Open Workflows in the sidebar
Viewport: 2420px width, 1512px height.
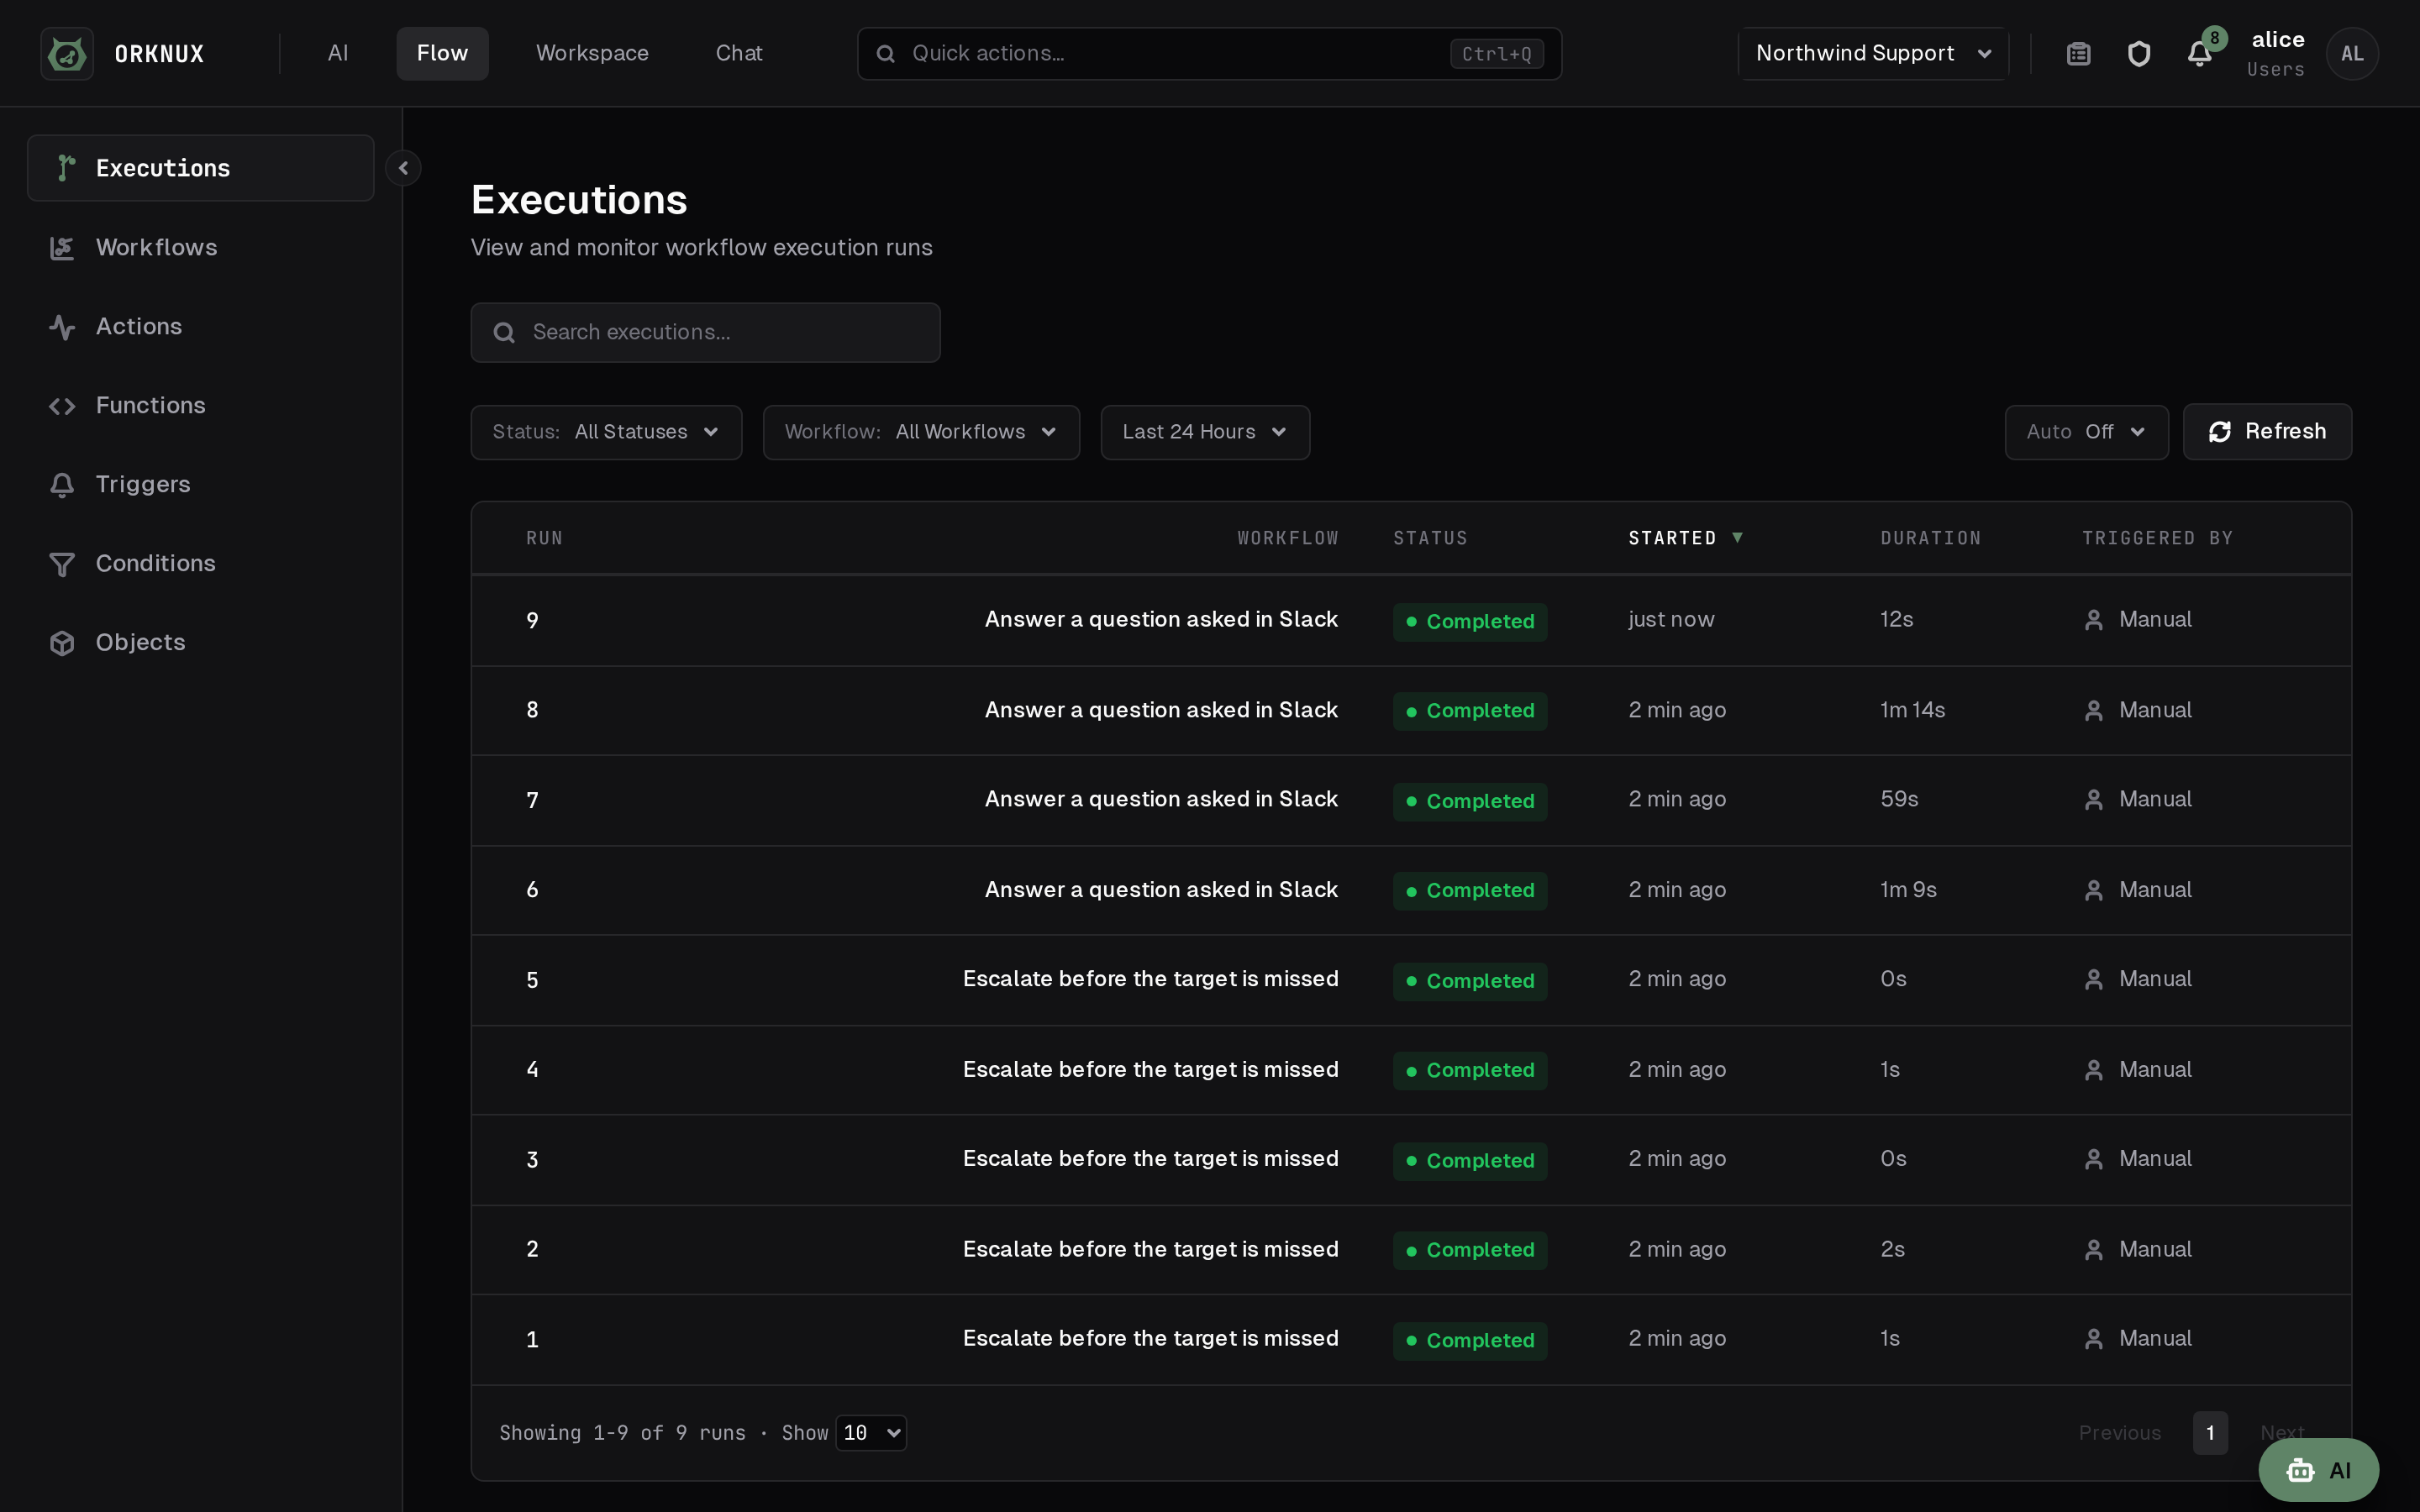(x=200, y=247)
